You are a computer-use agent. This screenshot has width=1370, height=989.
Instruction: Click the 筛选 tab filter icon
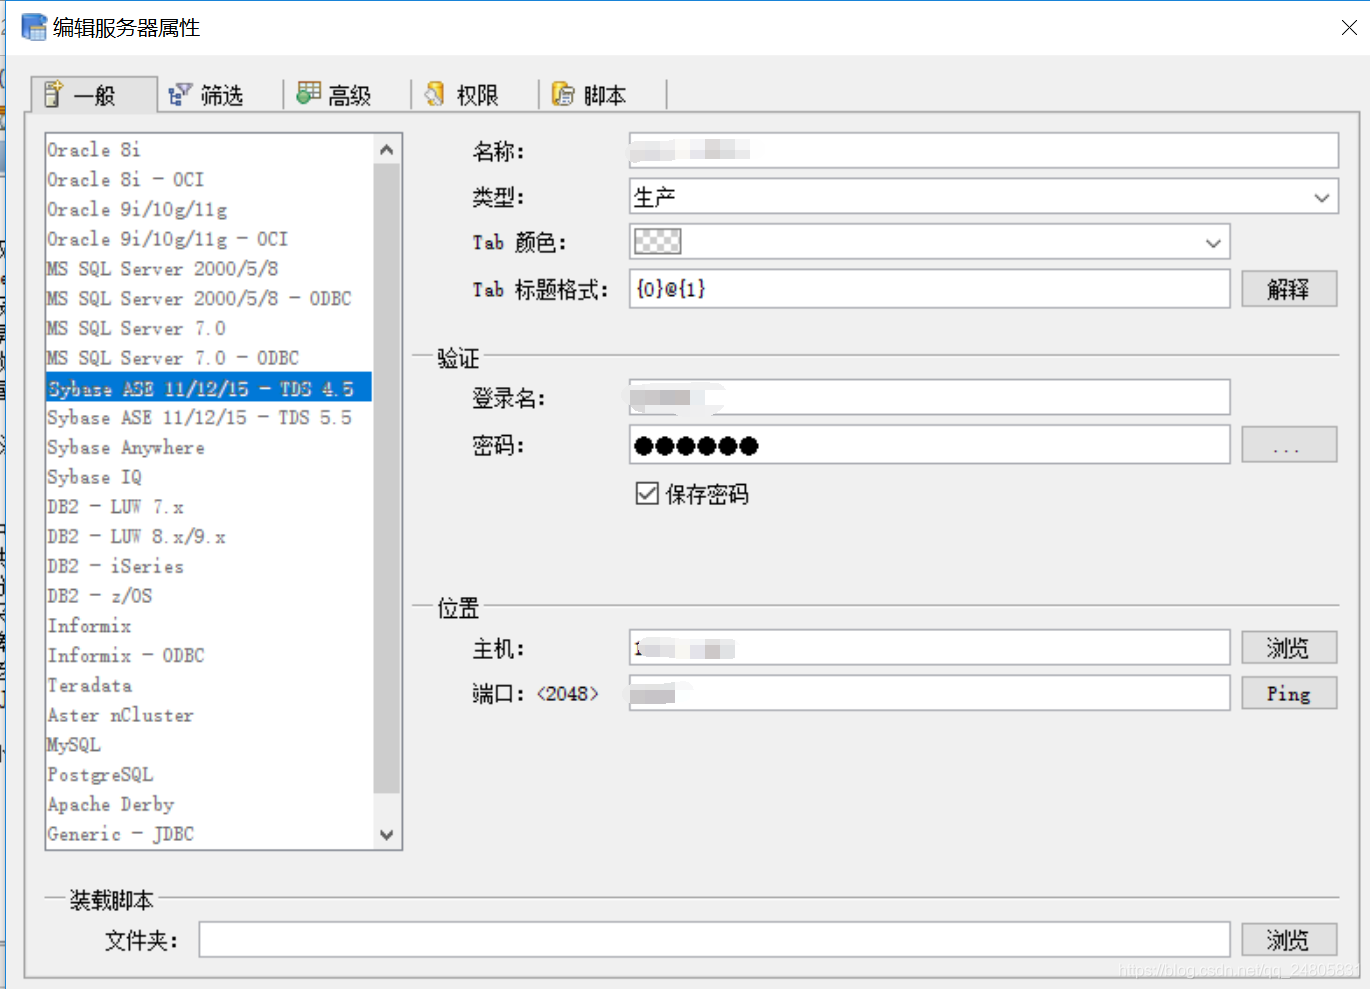[180, 94]
